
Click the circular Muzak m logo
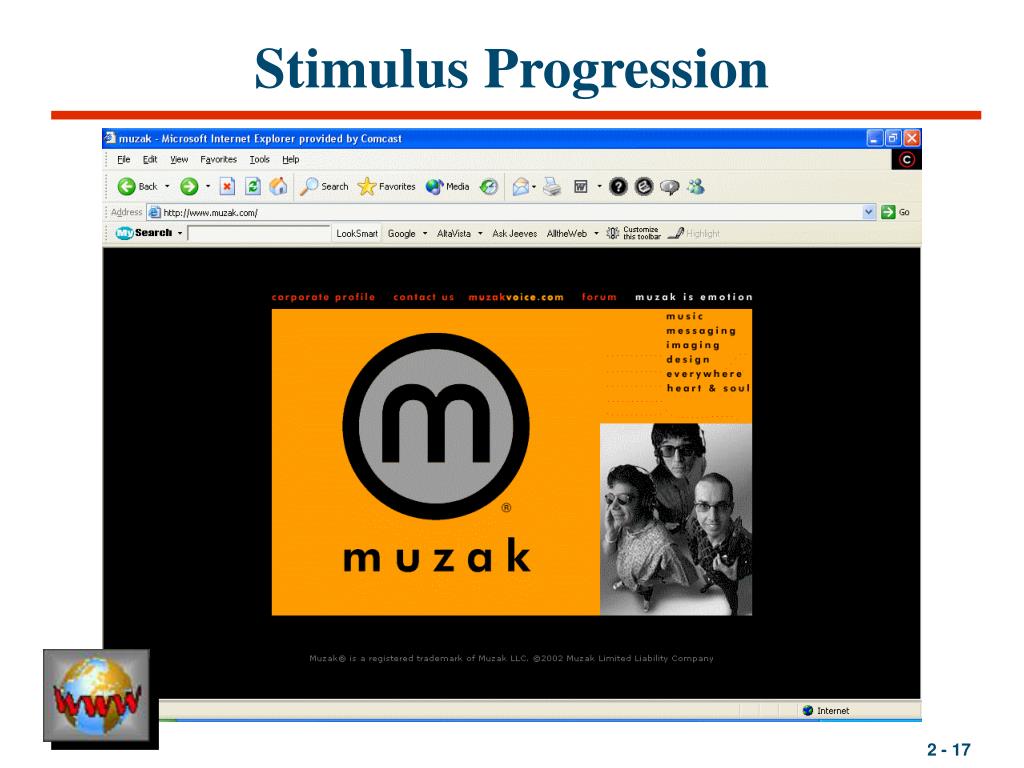(x=436, y=426)
